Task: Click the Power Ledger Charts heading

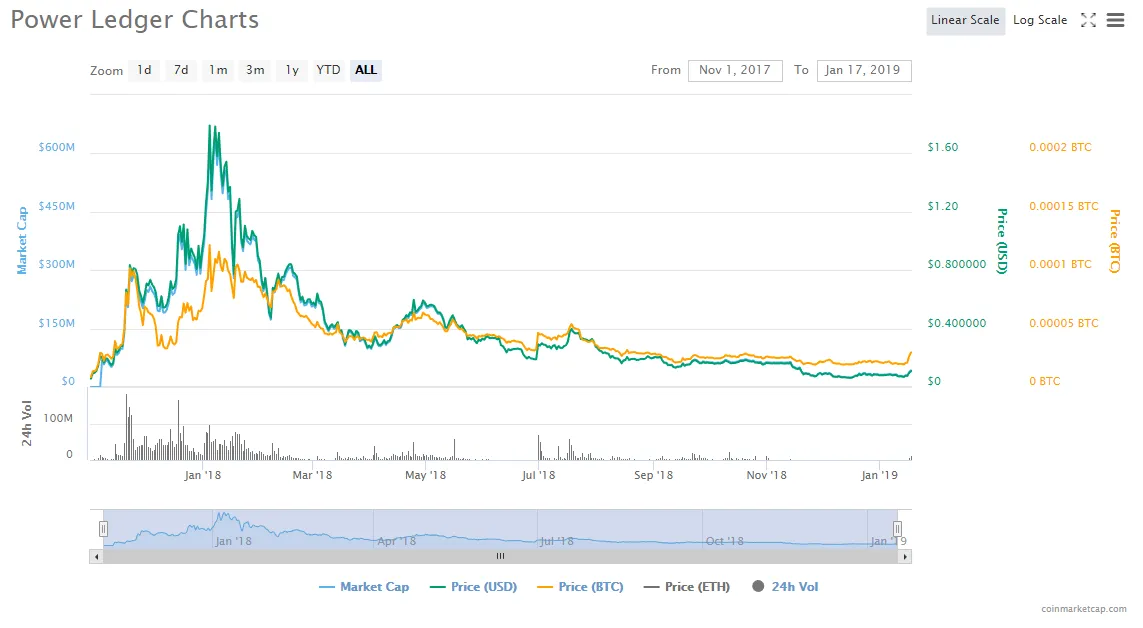Action: [135, 20]
